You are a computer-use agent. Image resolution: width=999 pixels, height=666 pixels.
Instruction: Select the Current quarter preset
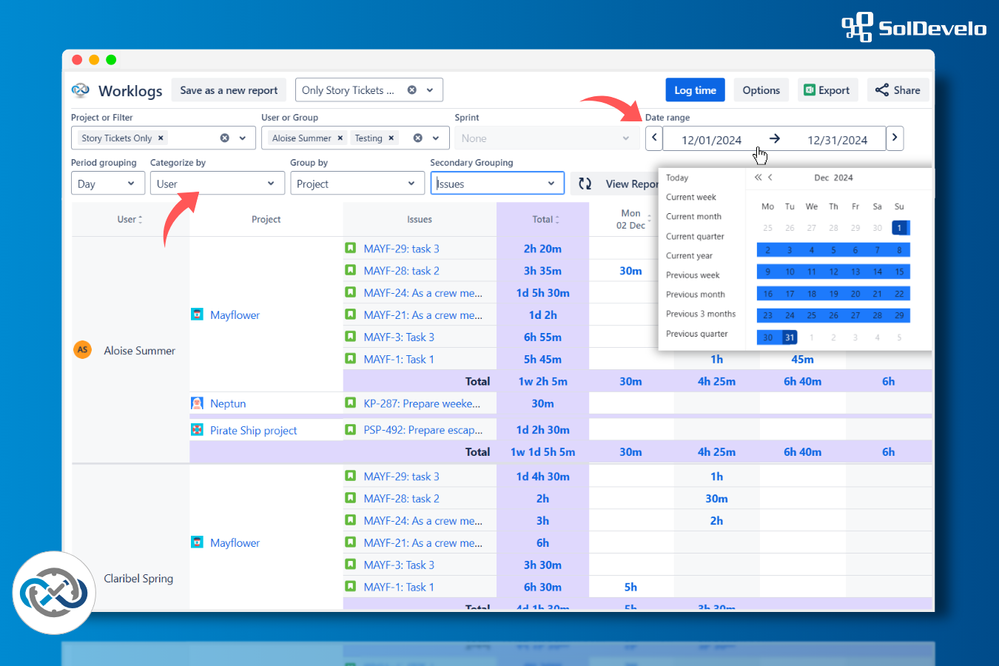point(694,236)
